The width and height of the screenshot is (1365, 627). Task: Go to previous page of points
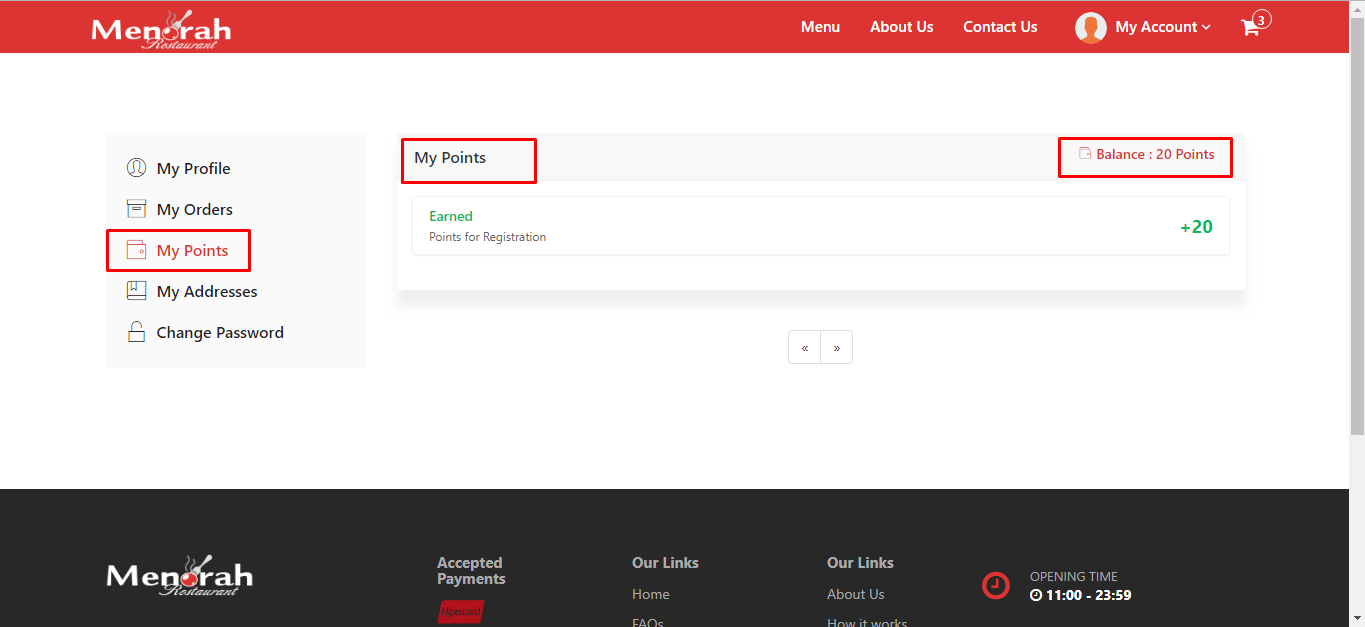pos(804,348)
